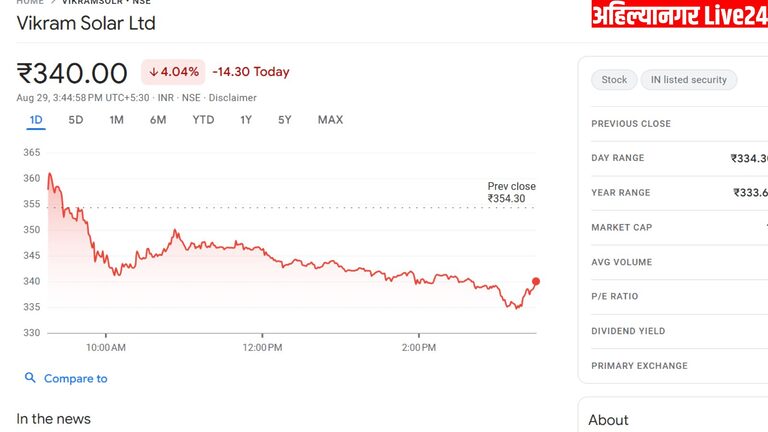
Task: Click the Compare to link text
Action: 76,379
